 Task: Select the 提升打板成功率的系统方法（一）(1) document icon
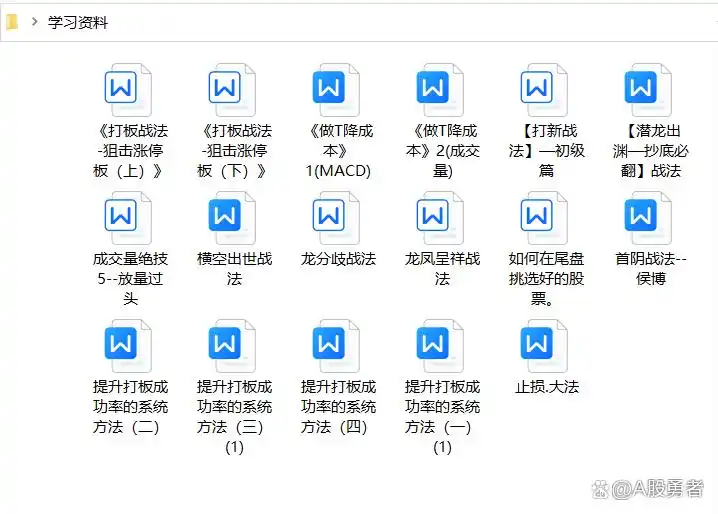tap(440, 346)
